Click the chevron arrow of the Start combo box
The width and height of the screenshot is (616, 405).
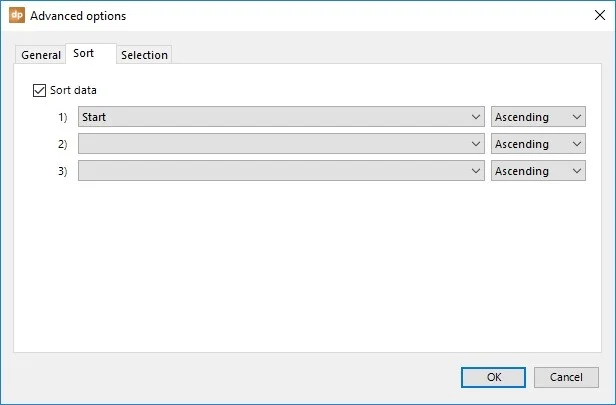tap(475, 117)
